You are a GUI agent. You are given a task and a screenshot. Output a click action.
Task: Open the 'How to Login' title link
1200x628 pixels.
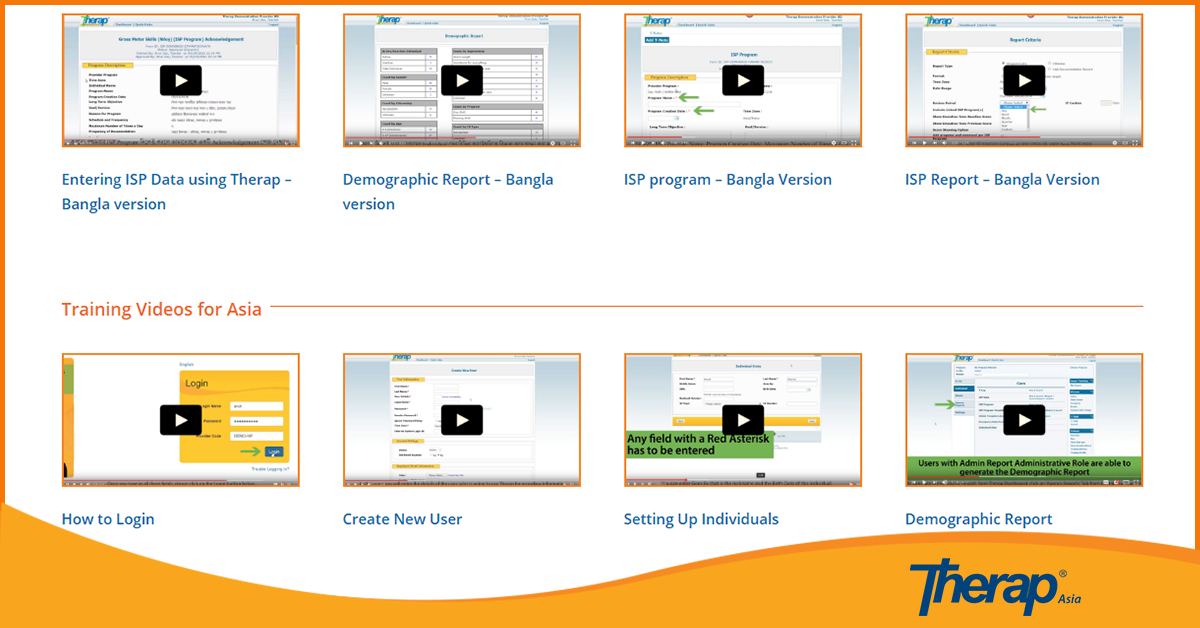point(108,519)
